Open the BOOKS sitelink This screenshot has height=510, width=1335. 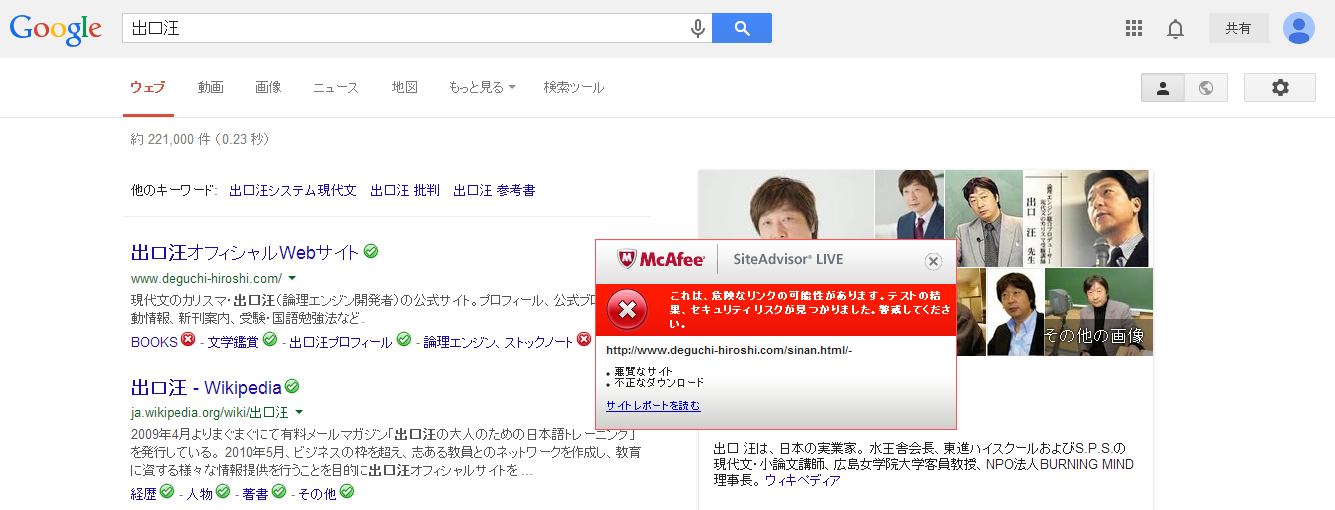(x=154, y=342)
